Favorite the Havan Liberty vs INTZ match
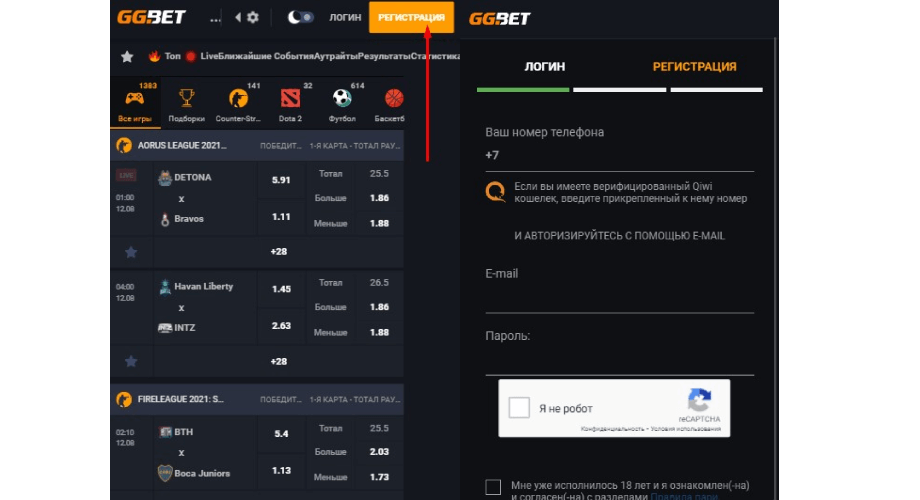 (131, 362)
